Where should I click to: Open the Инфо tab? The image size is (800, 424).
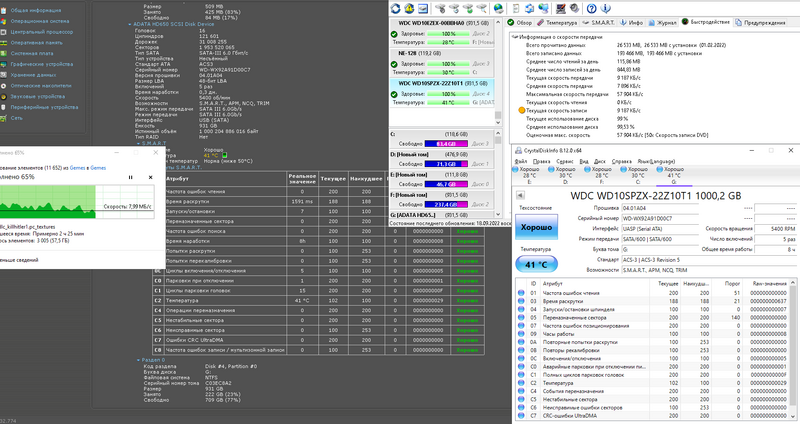pos(632,22)
